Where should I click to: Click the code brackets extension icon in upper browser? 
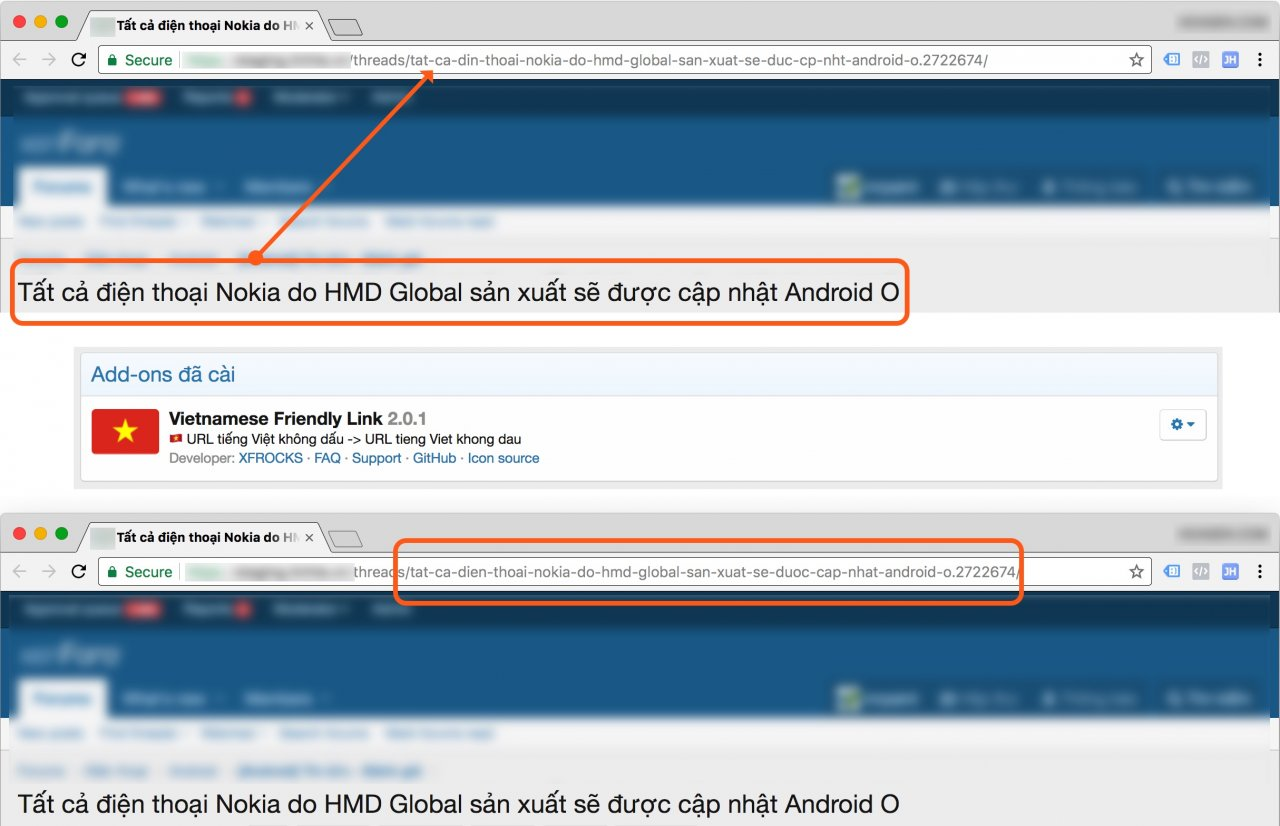point(1201,60)
